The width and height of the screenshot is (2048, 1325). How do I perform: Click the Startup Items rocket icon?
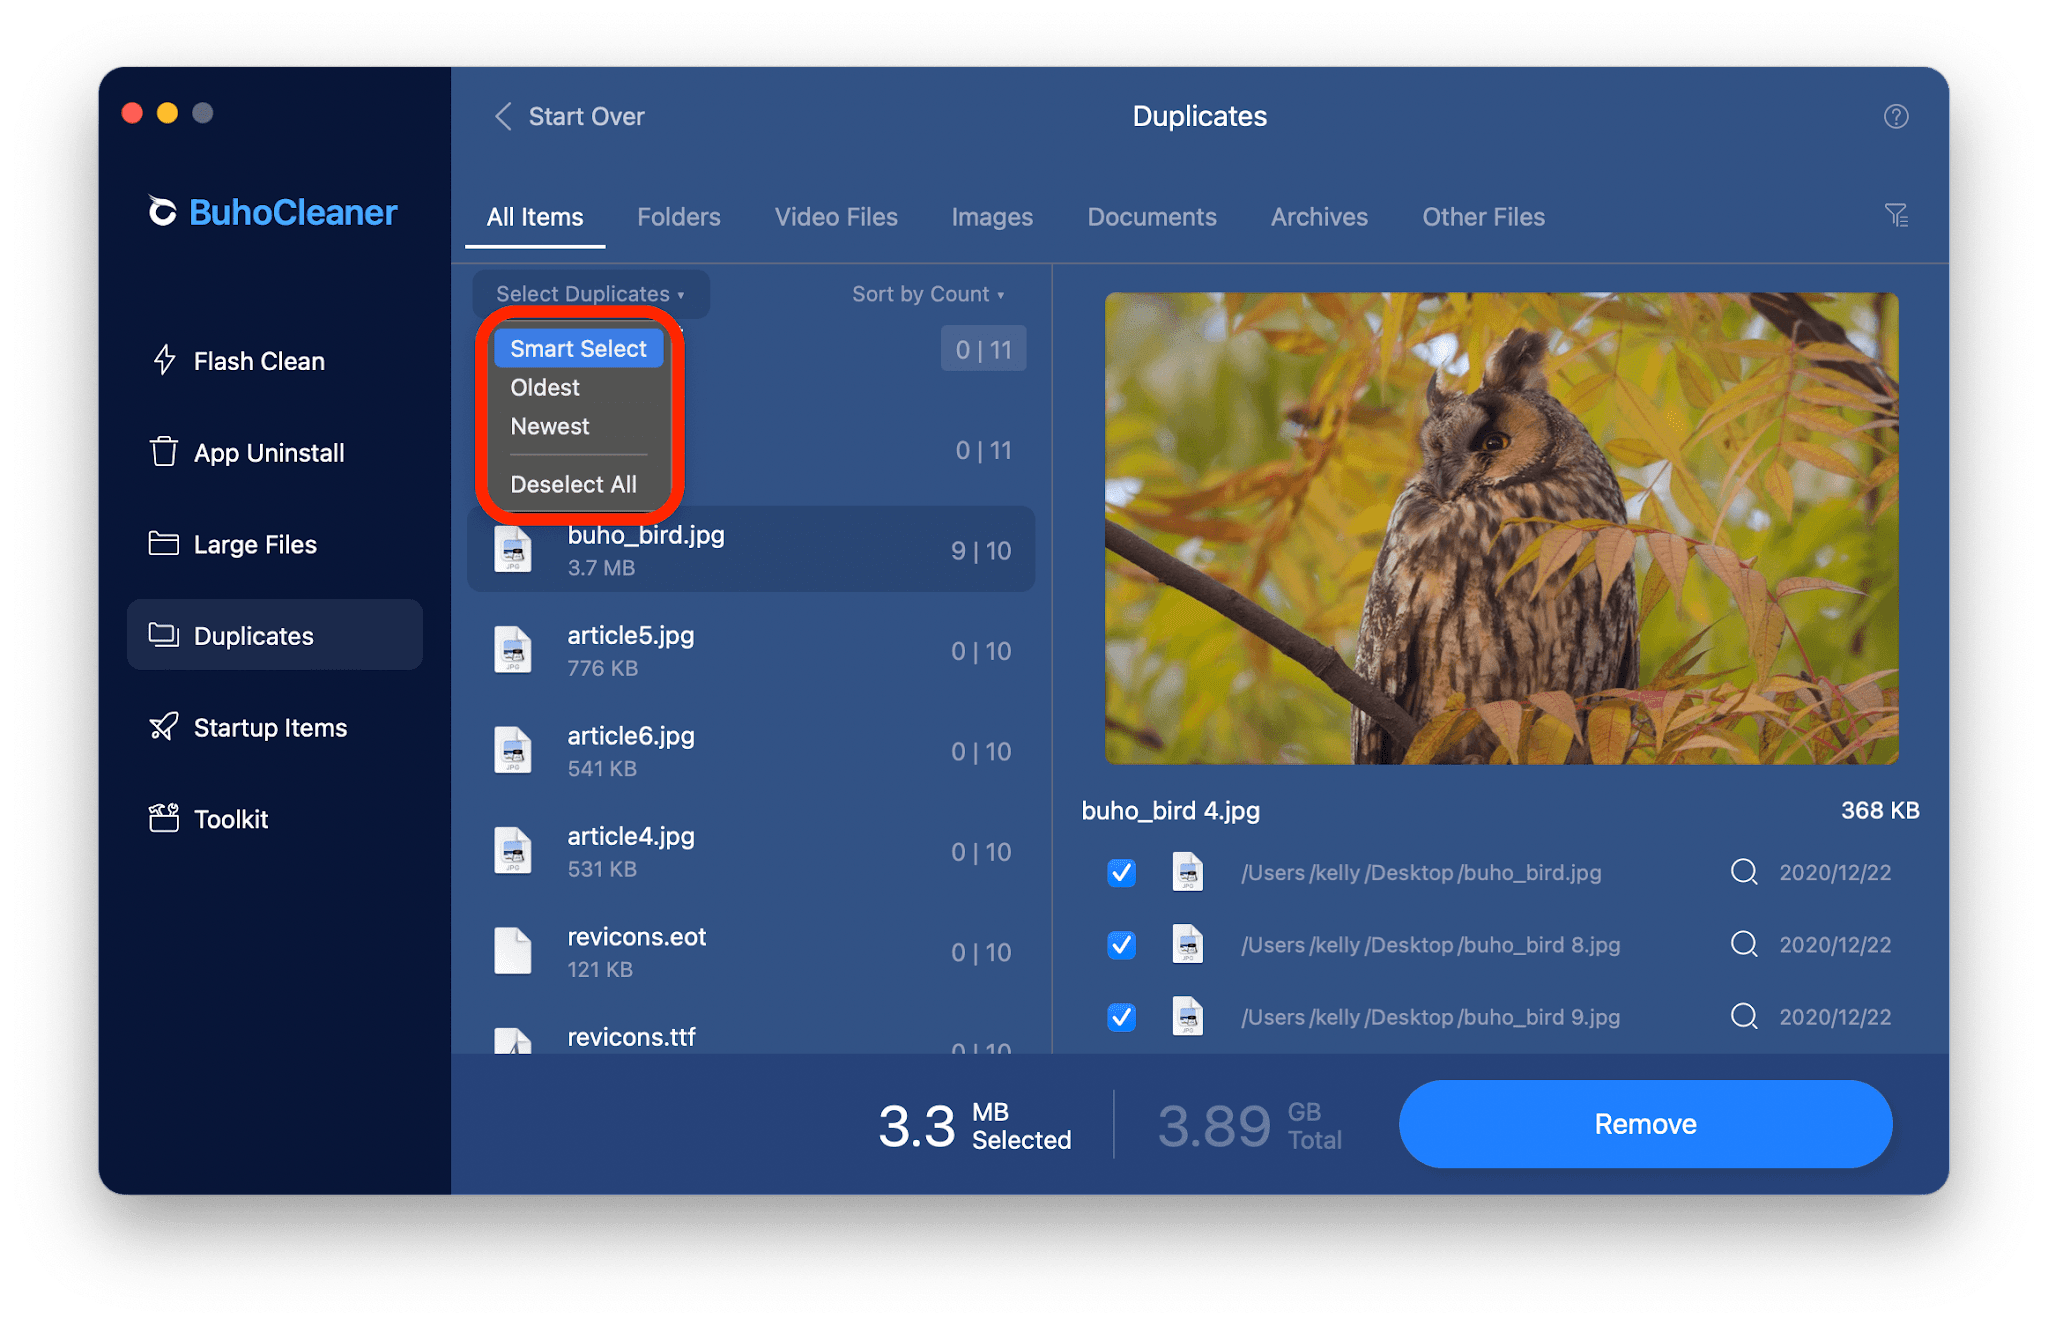(164, 727)
